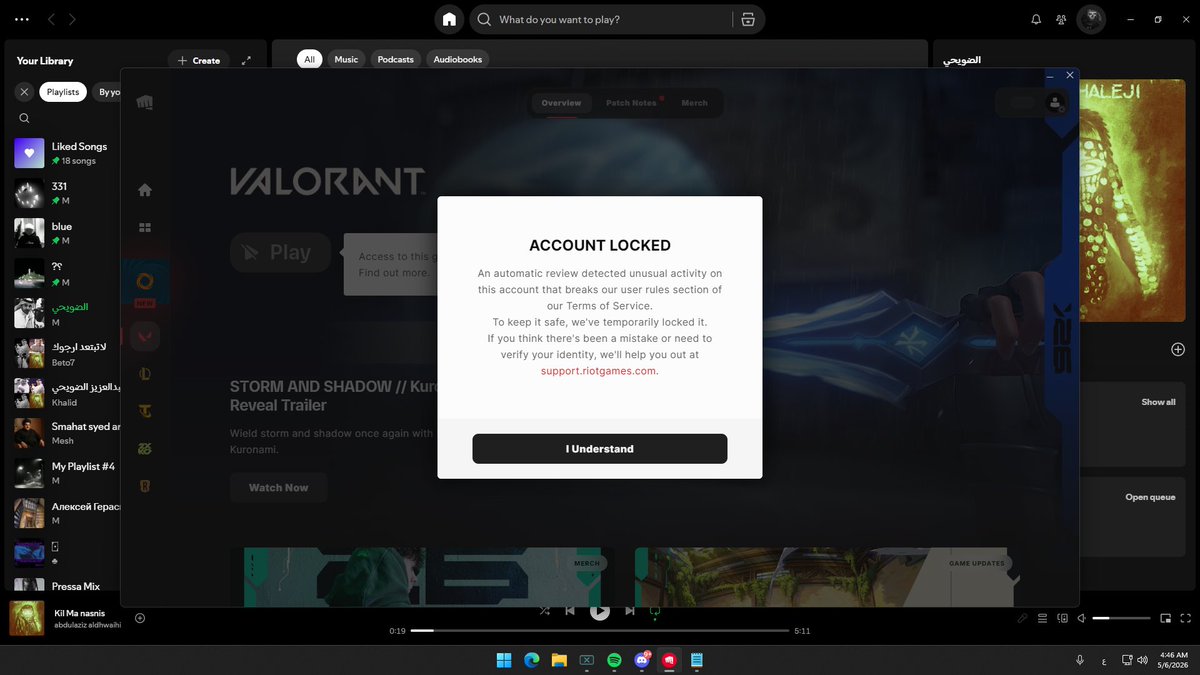The image size is (1200, 675).
Task: Expand Your Library panel
Action: tap(246, 61)
